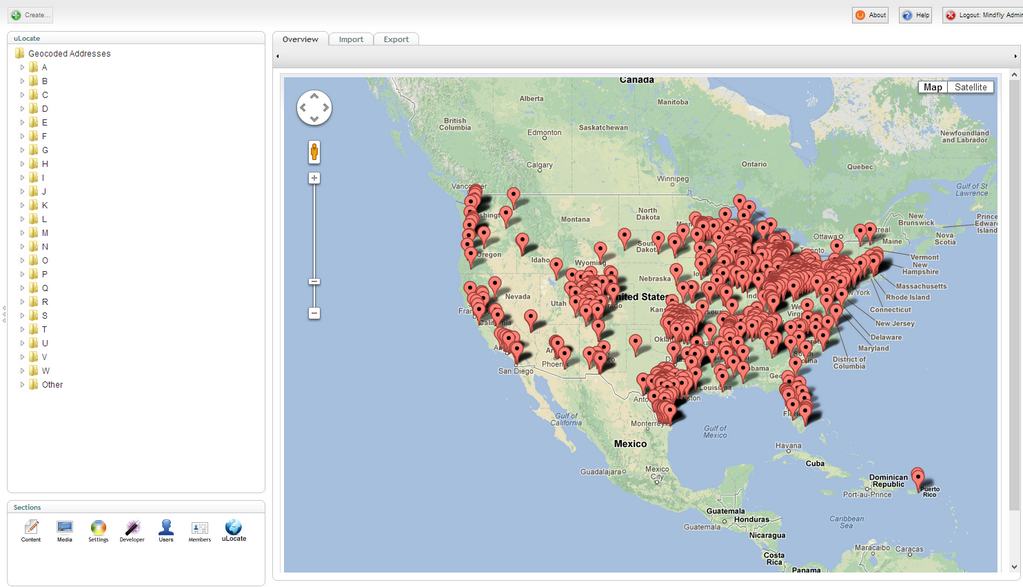
Task: Select the V tree item label
Action: (44, 357)
